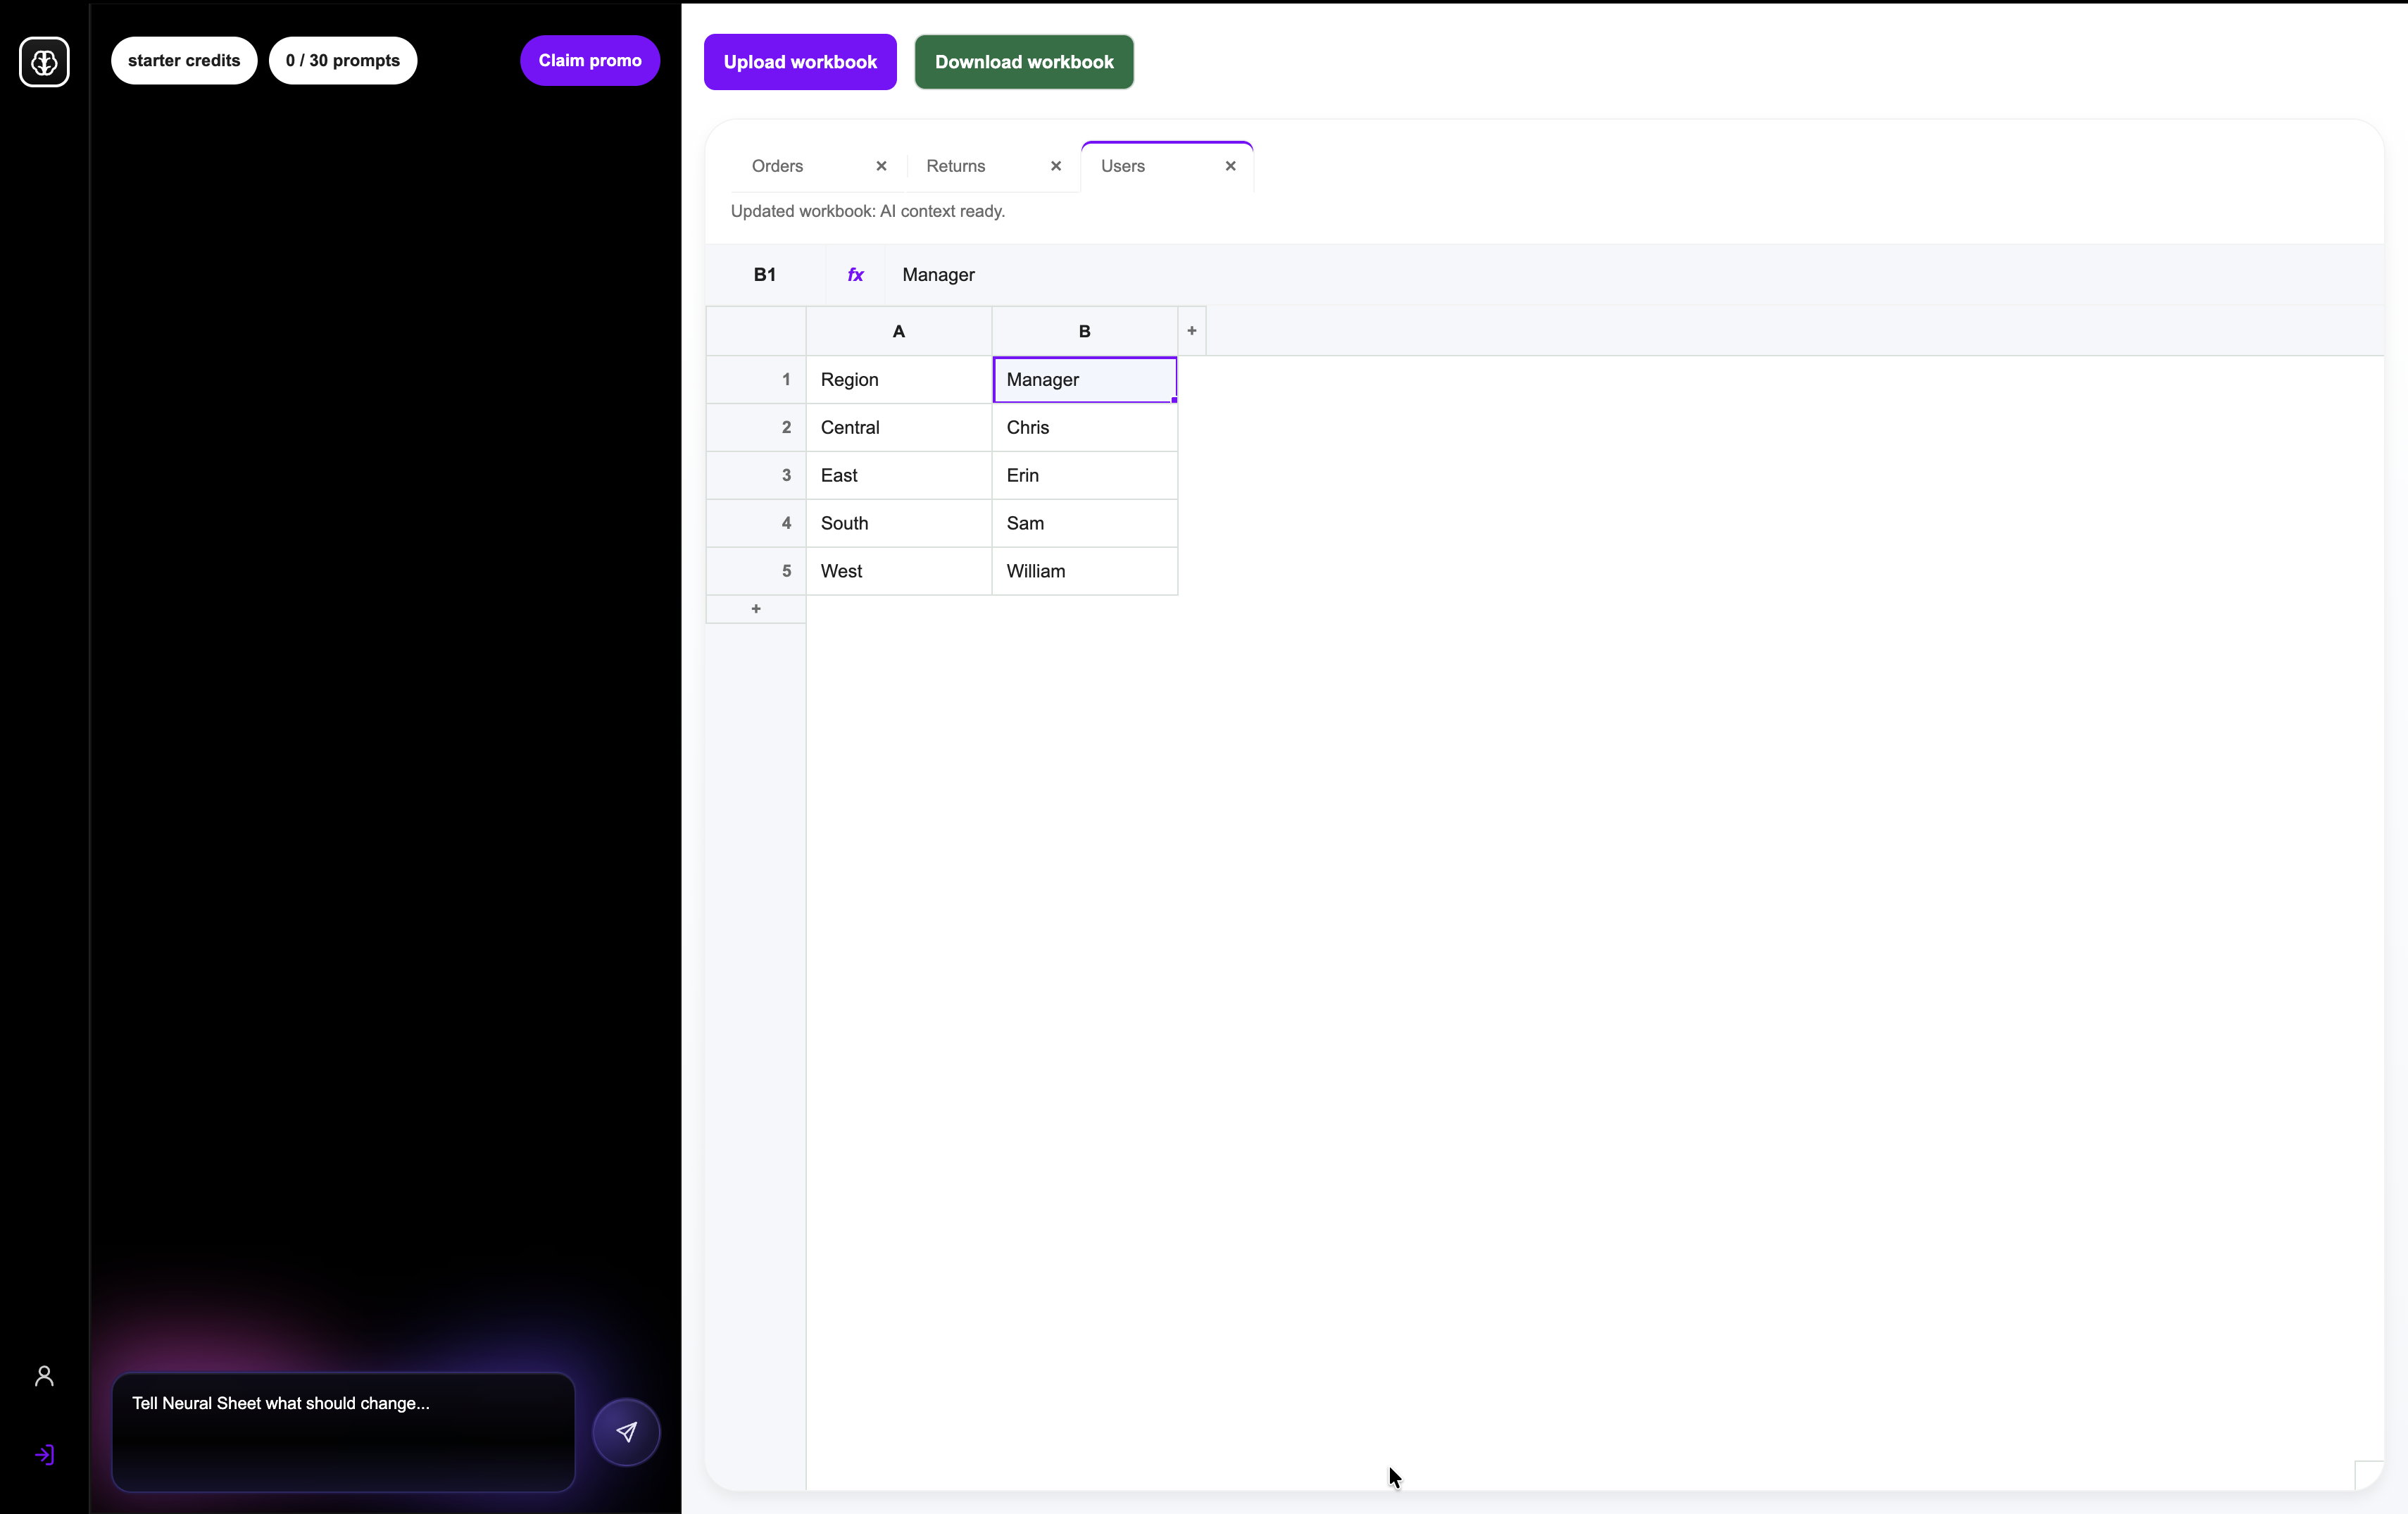Click the Download workbook button
Viewport: 2408px width, 1514px height.
pos(1024,62)
